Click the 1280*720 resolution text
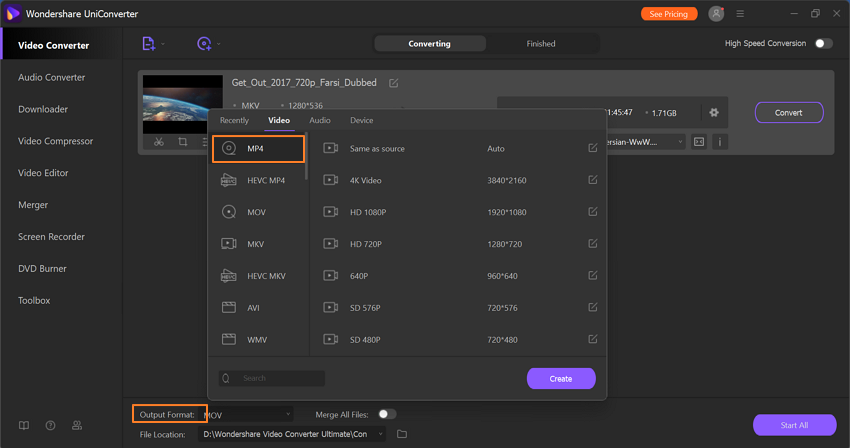 tap(505, 244)
